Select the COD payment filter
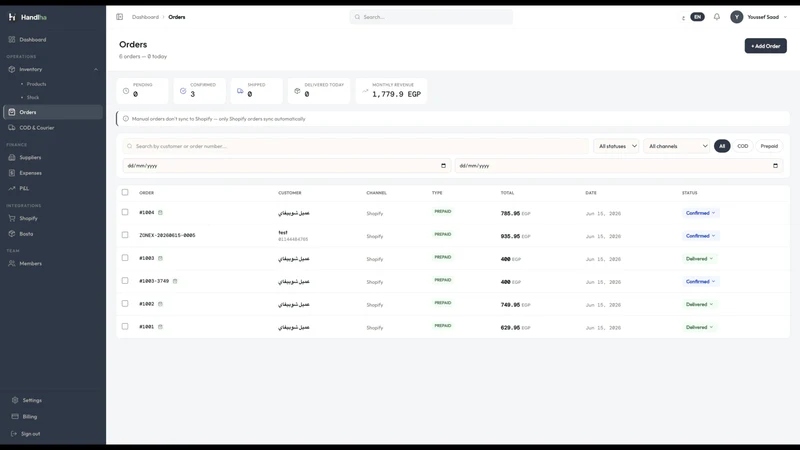 742,146
